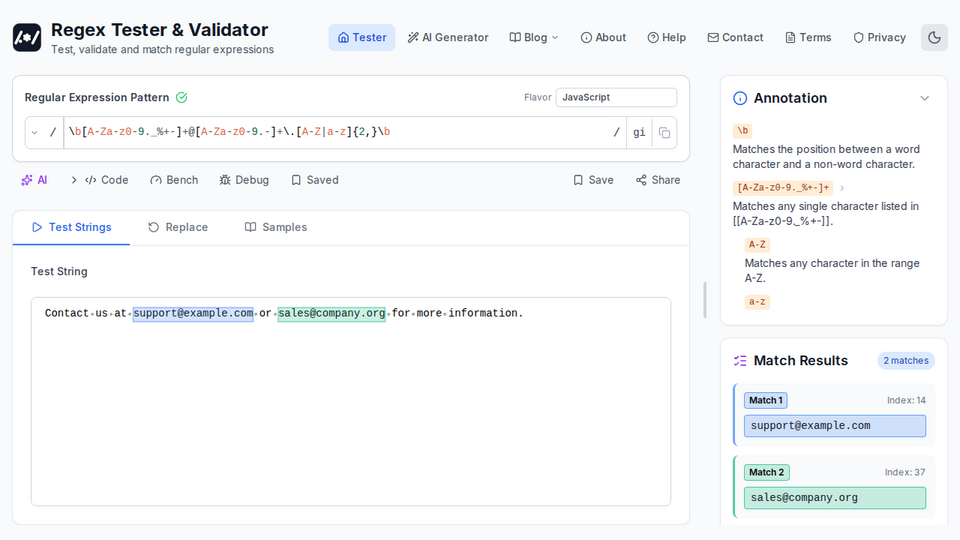Viewport: 960px width, 540px height.
Task: Click the green valid-pattern check icon
Action: pyautogui.click(x=182, y=97)
